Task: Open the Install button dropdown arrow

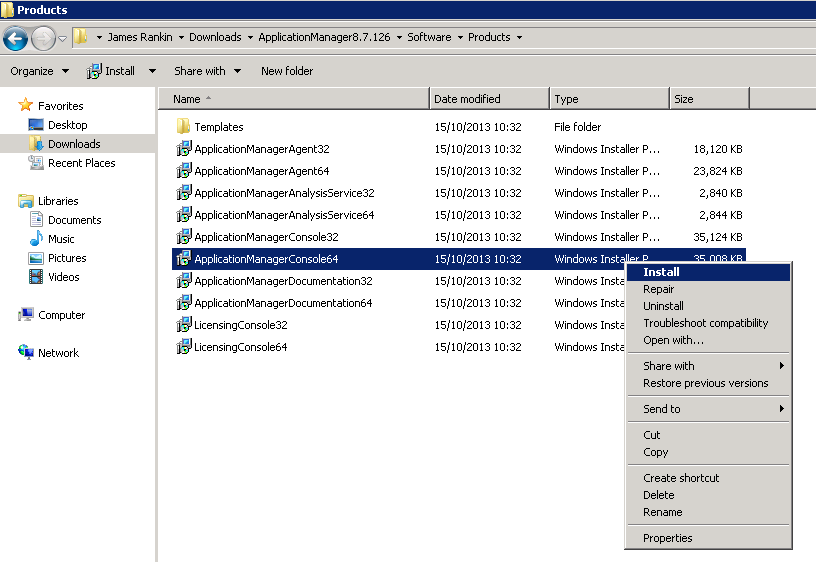Action: (x=152, y=71)
